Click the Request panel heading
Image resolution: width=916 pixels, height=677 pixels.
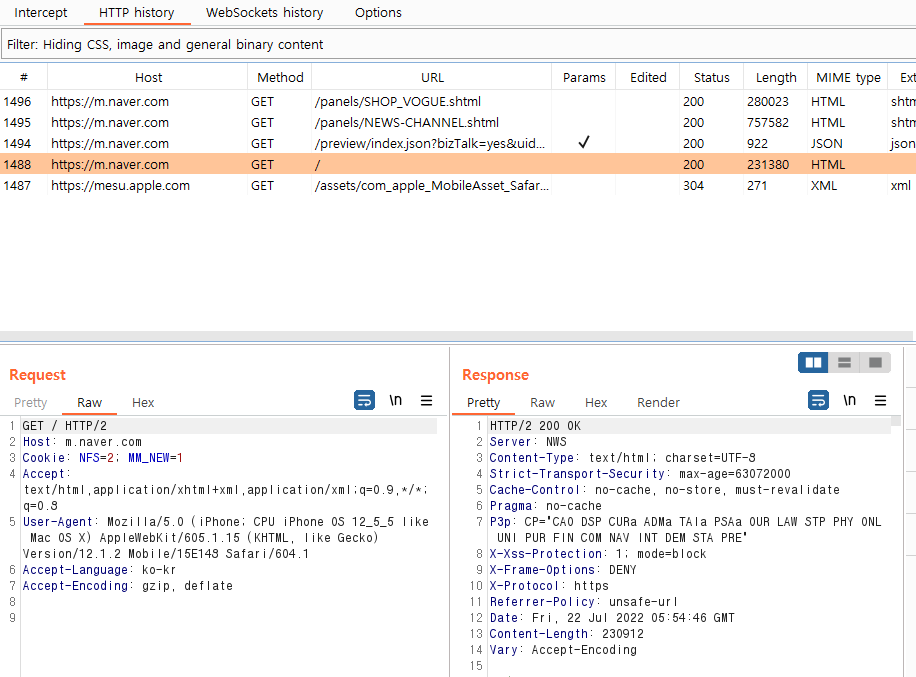(x=37, y=375)
